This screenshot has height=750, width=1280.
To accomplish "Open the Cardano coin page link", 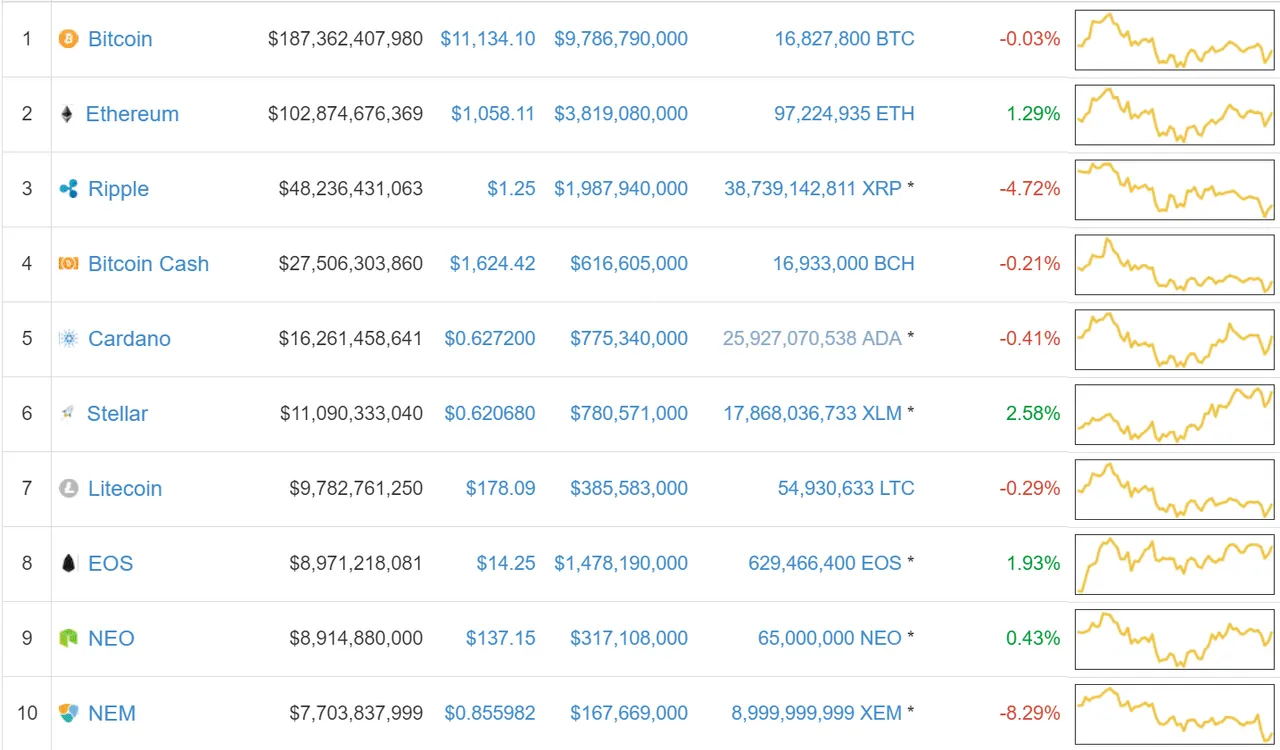I will (129, 339).
